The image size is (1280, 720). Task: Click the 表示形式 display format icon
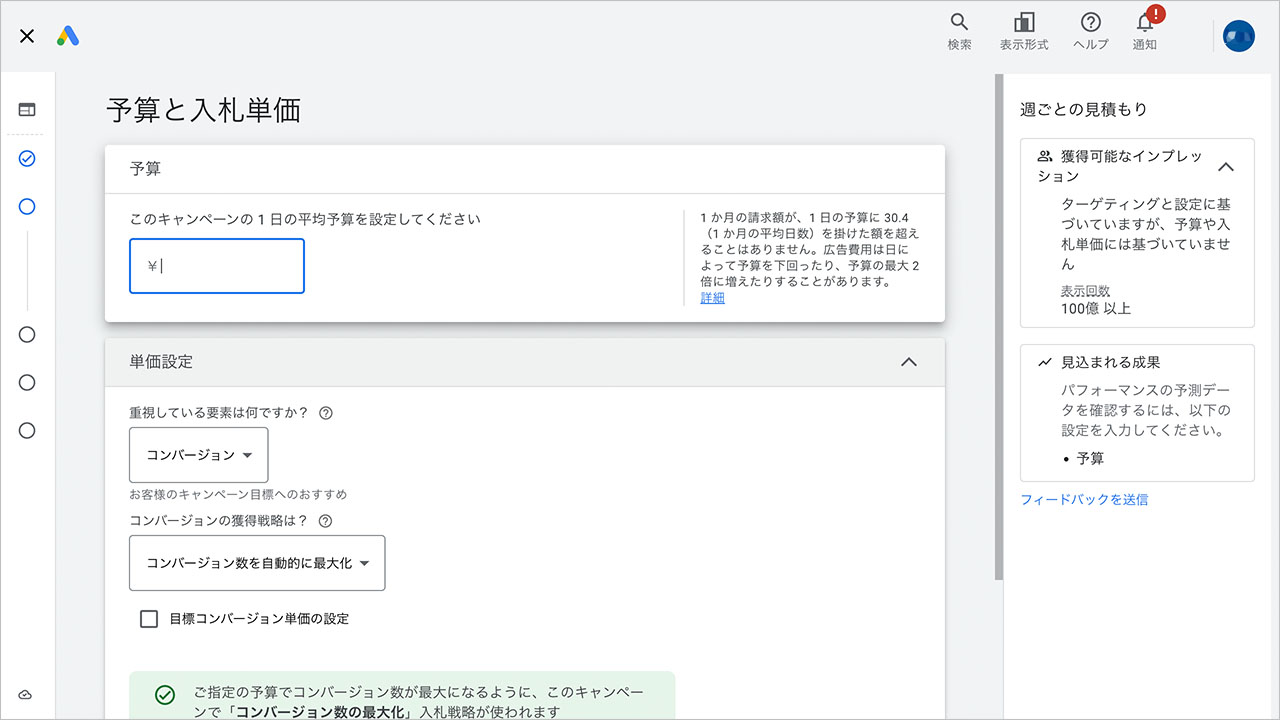tap(1024, 28)
